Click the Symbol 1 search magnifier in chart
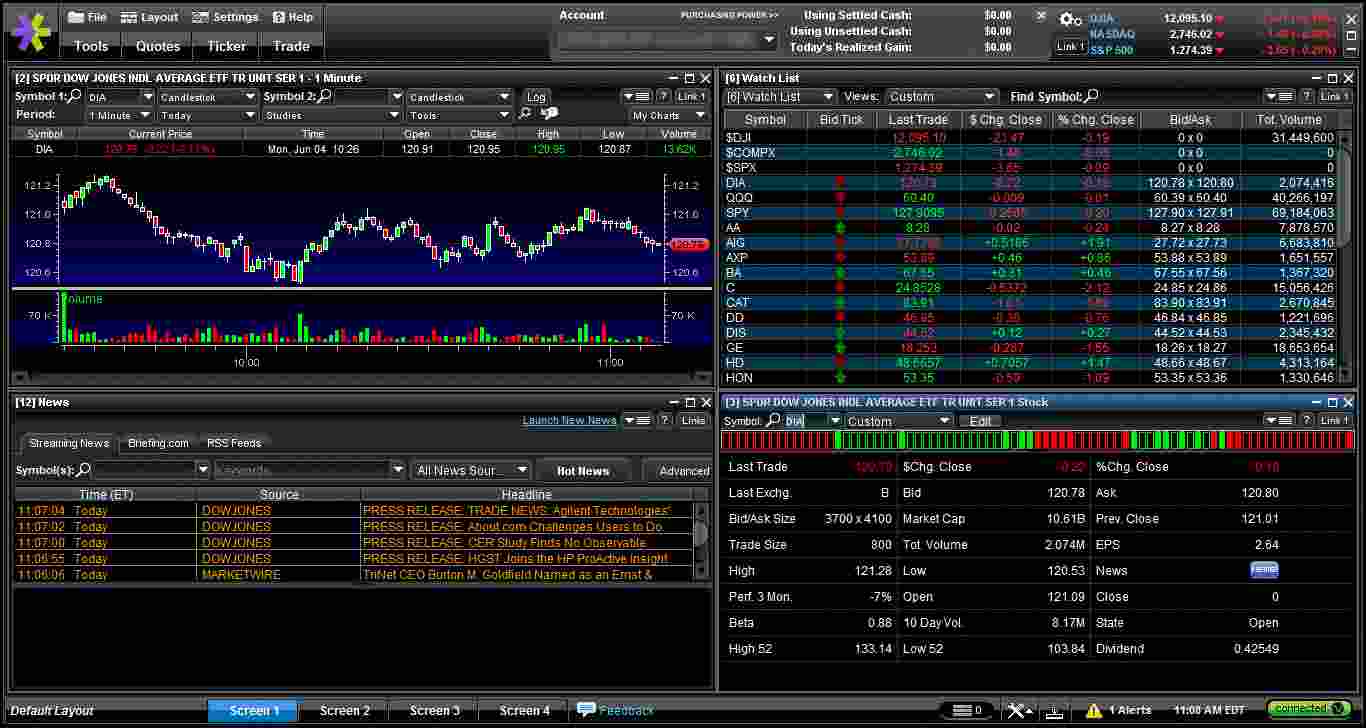This screenshot has width=1366, height=728. coord(75,97)
